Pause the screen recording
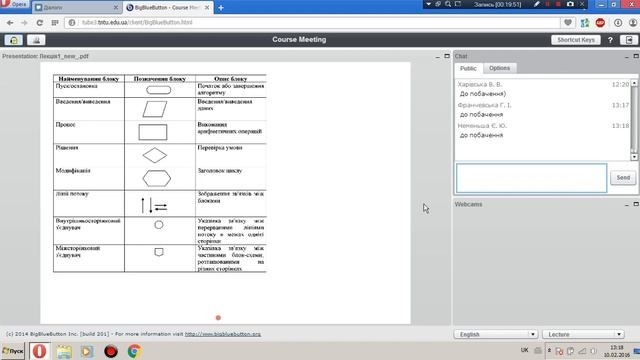The width and height of the screenshot is (640, 360). click(x=547, y=4)
